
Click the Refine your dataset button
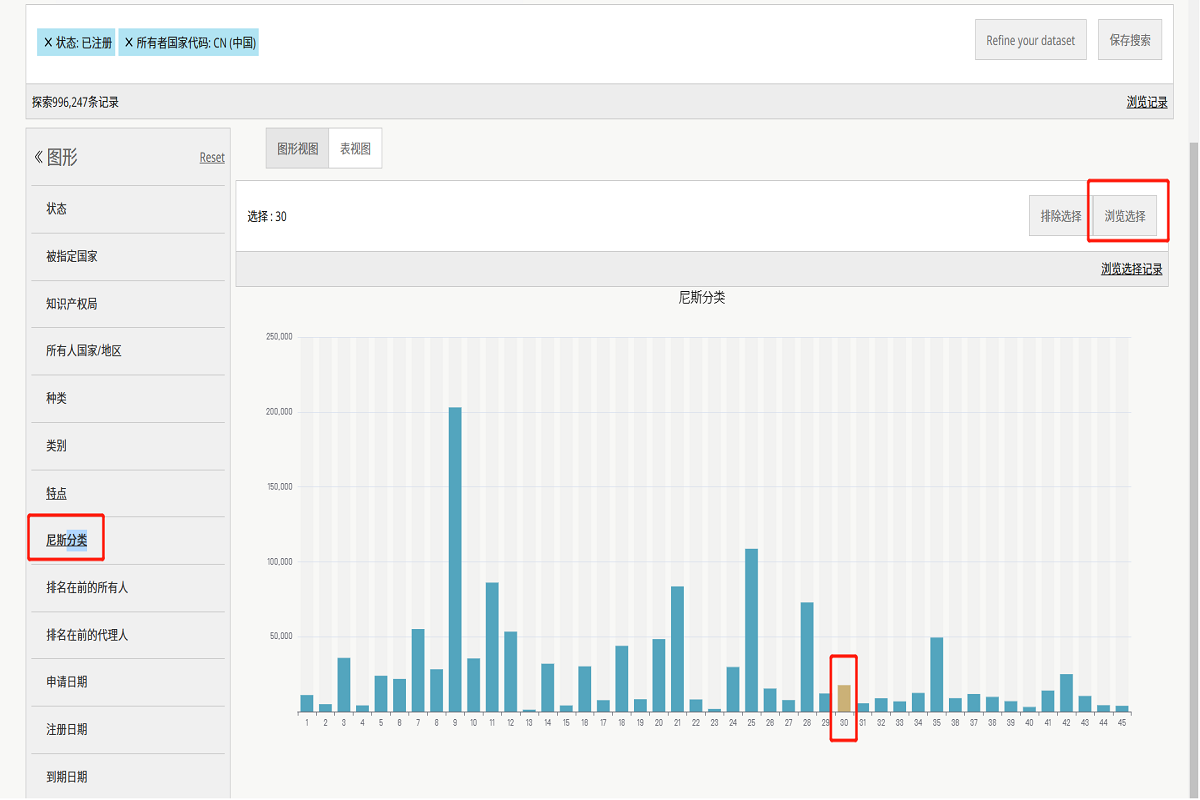[1031, 40]
